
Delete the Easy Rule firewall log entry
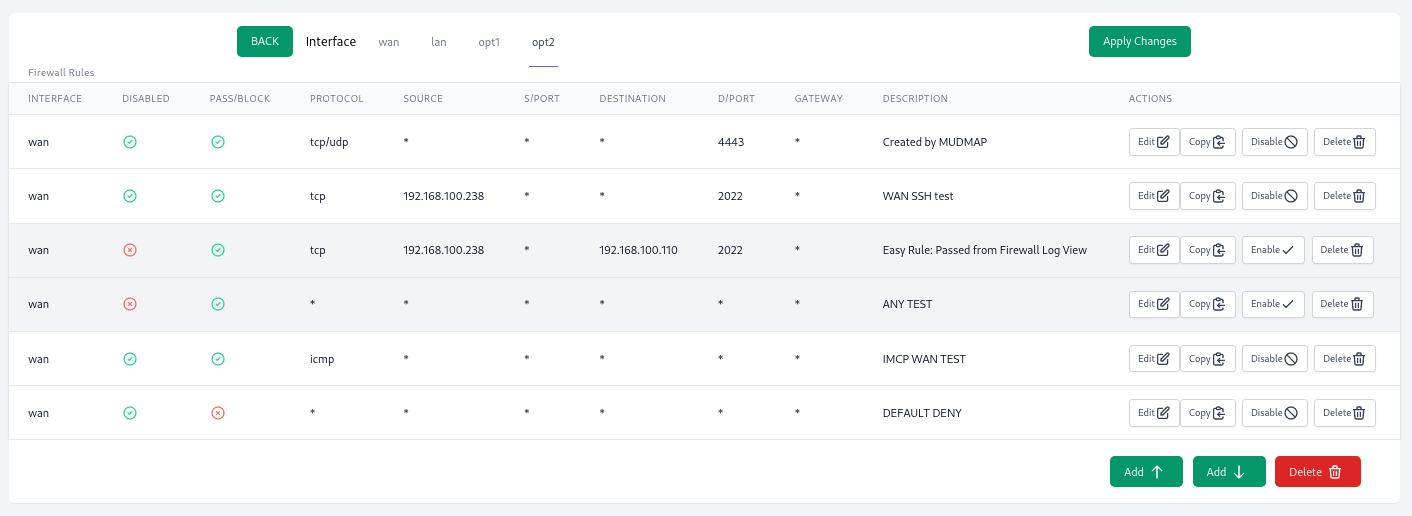click(1343, 250)
